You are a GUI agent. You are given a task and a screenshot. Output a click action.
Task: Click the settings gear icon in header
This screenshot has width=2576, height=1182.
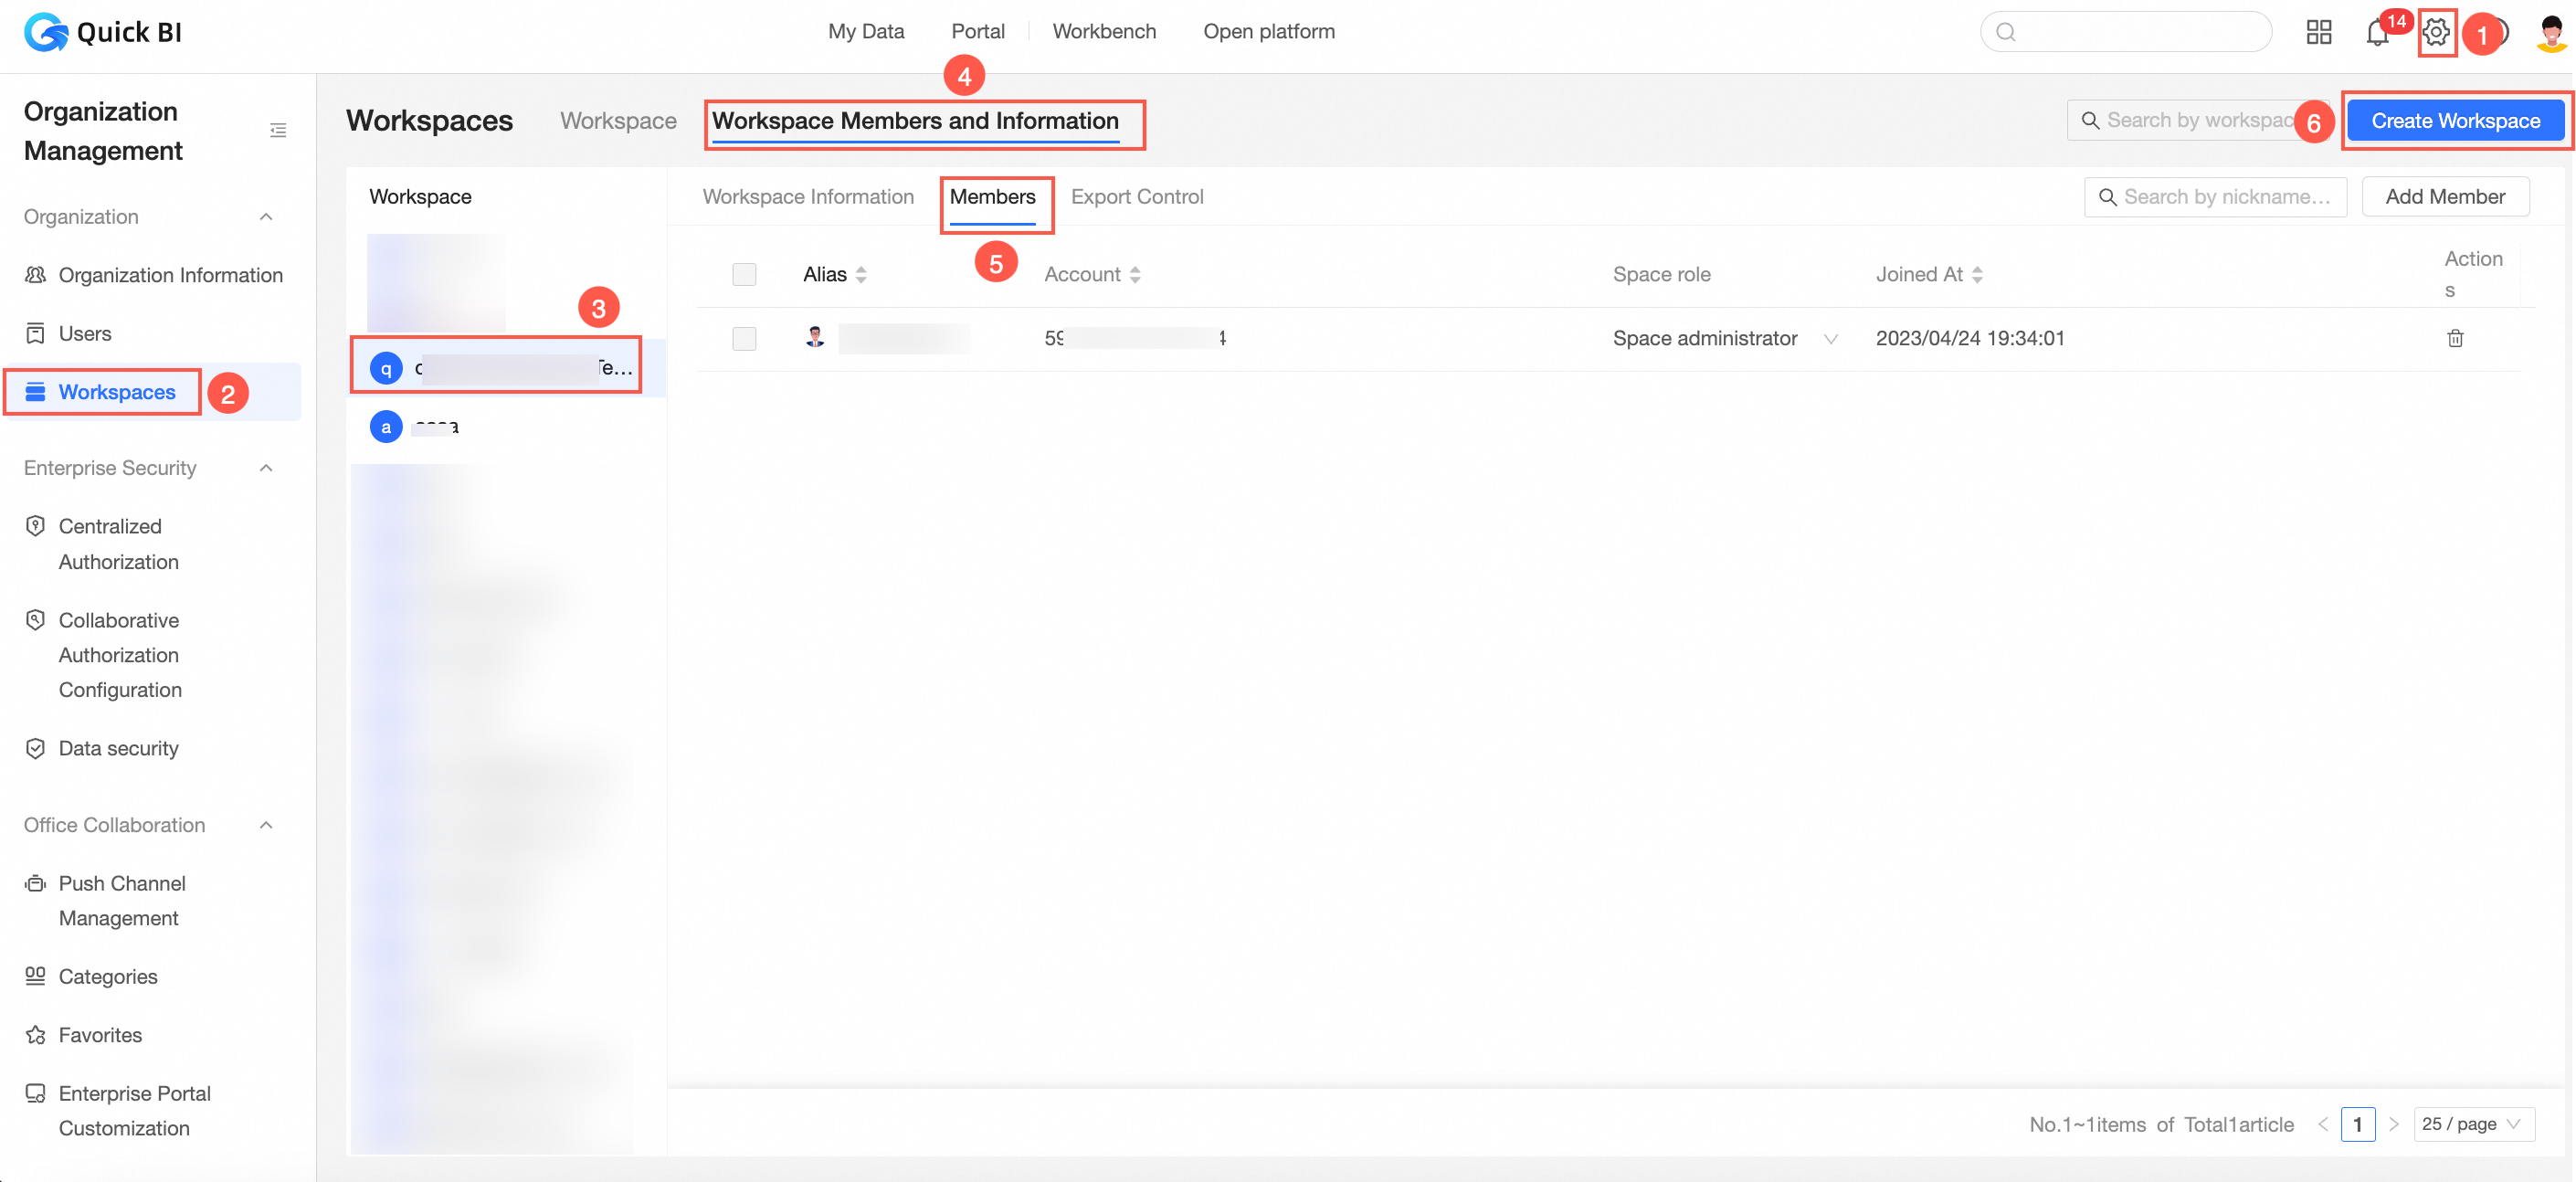tap(2436, 32)
